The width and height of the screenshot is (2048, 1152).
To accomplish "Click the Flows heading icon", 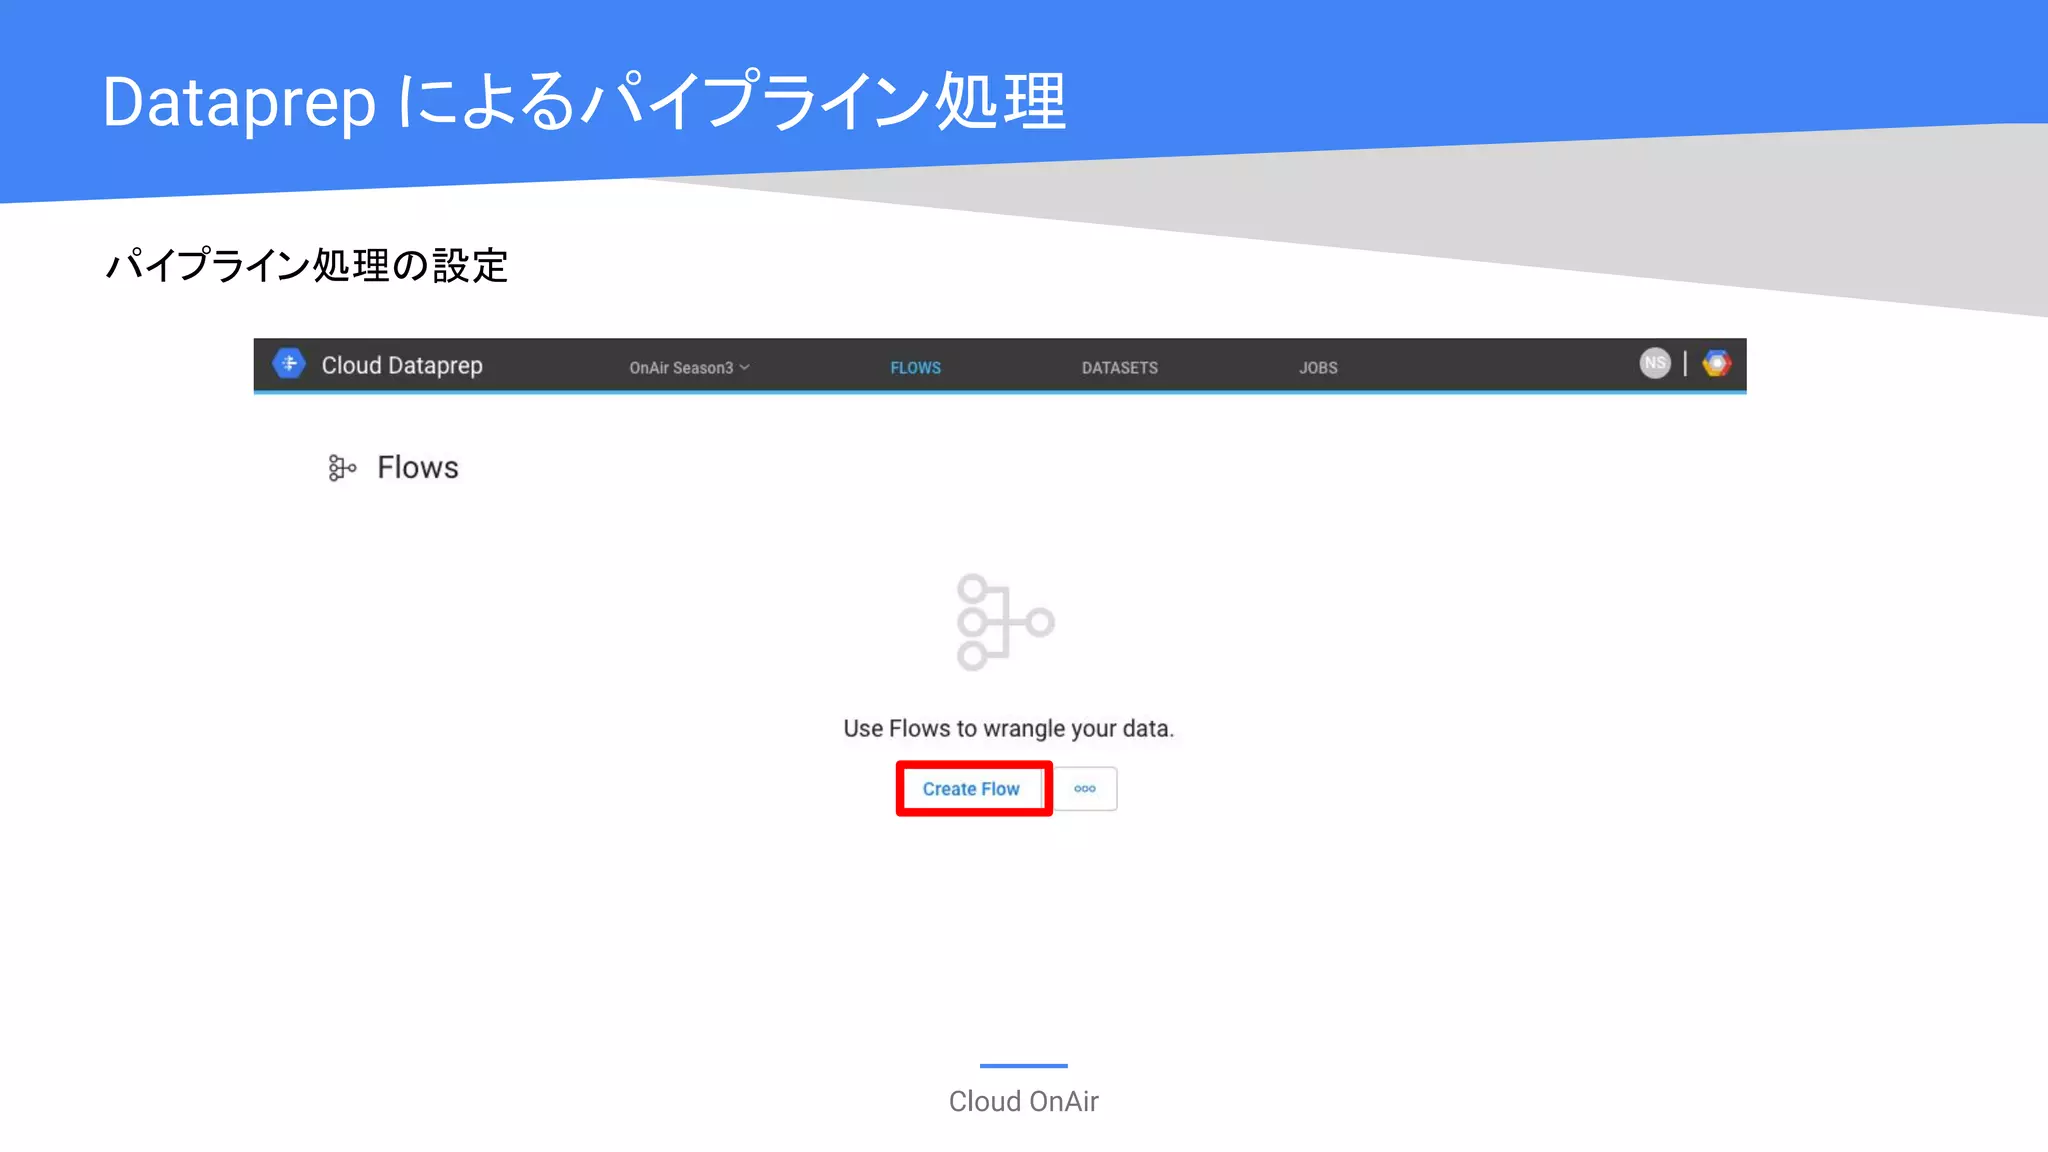I will (x=342, y=467).
